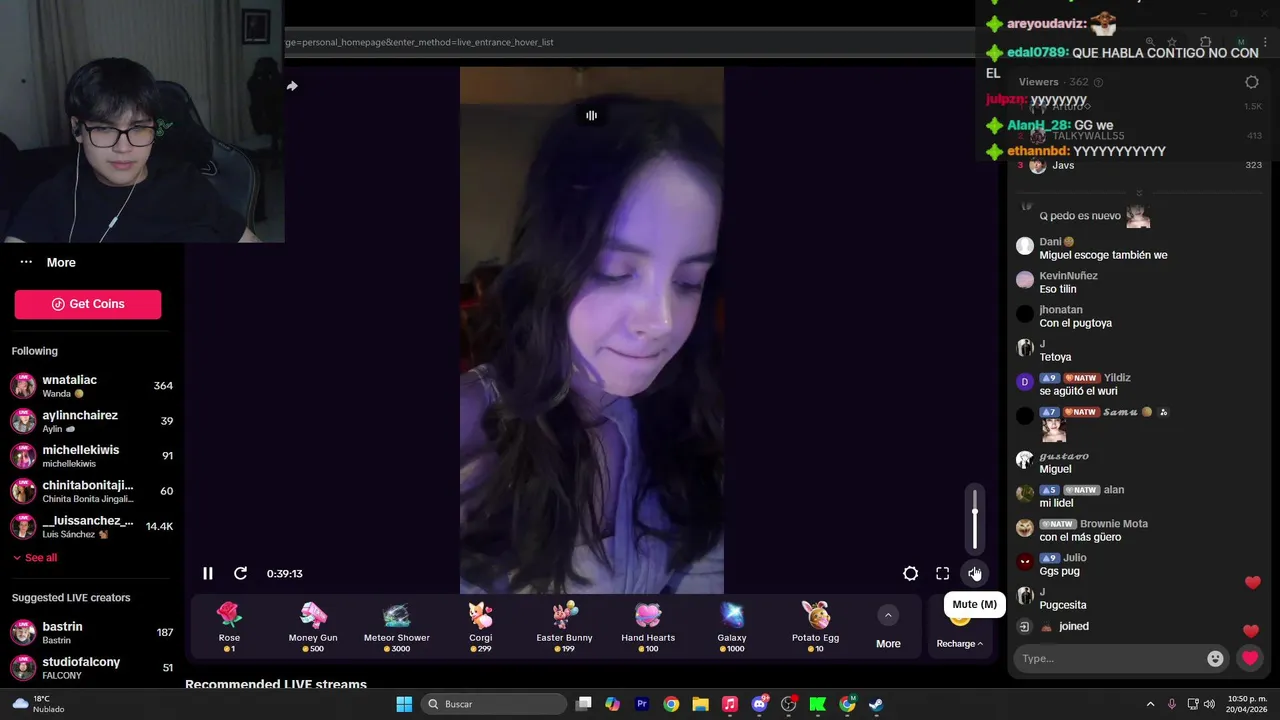Screen dimensions: 1280x720
Task: Open chinitabonitaji... live channel
Action: pyautogui.click(x=92, y=491)
